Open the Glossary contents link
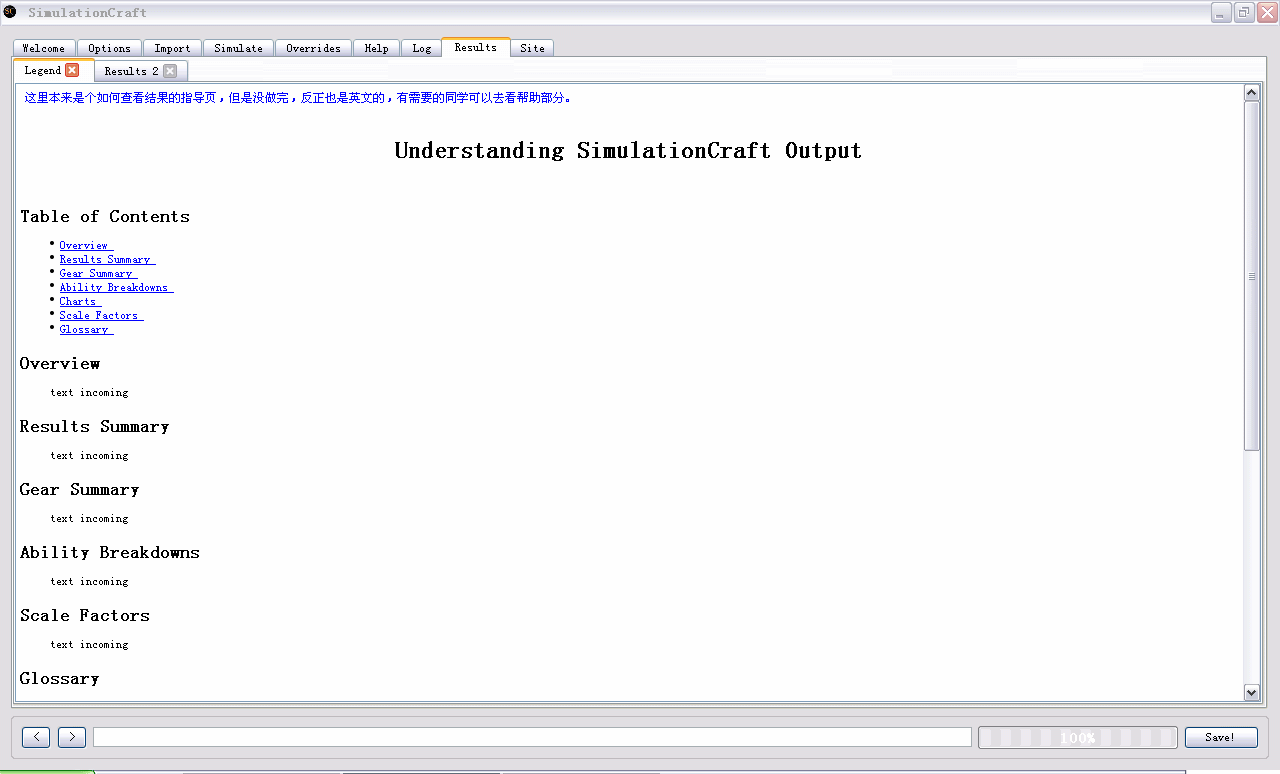 click(86, 329)
